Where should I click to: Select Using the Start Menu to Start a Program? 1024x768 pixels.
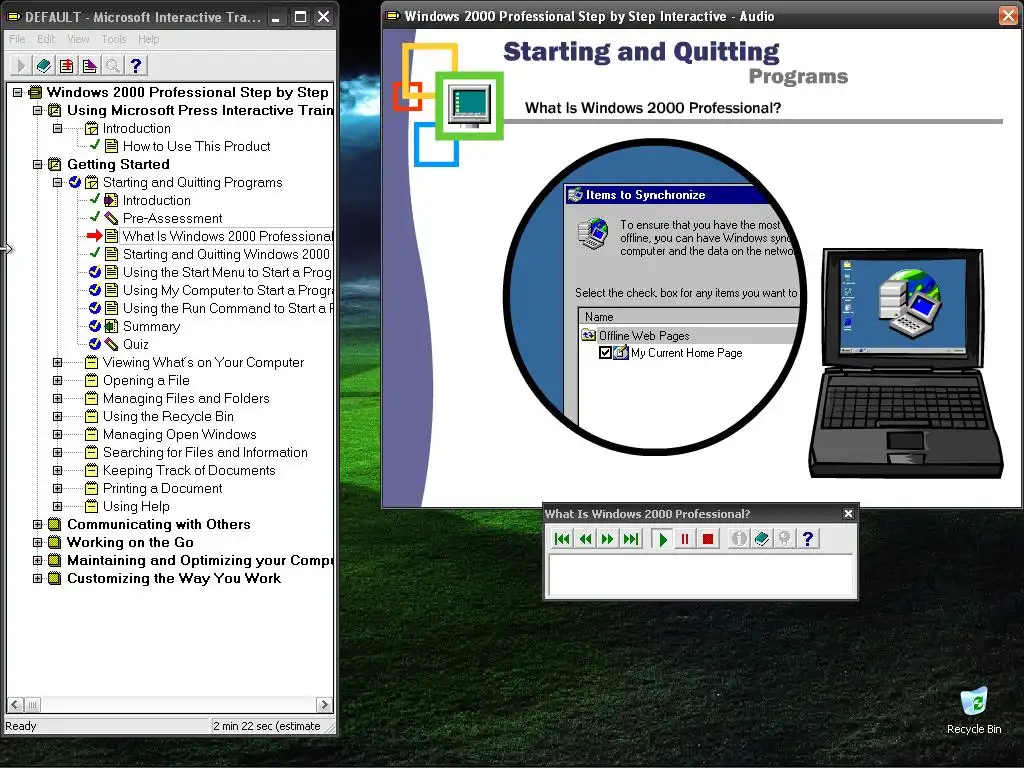click(x=227, y=272)
